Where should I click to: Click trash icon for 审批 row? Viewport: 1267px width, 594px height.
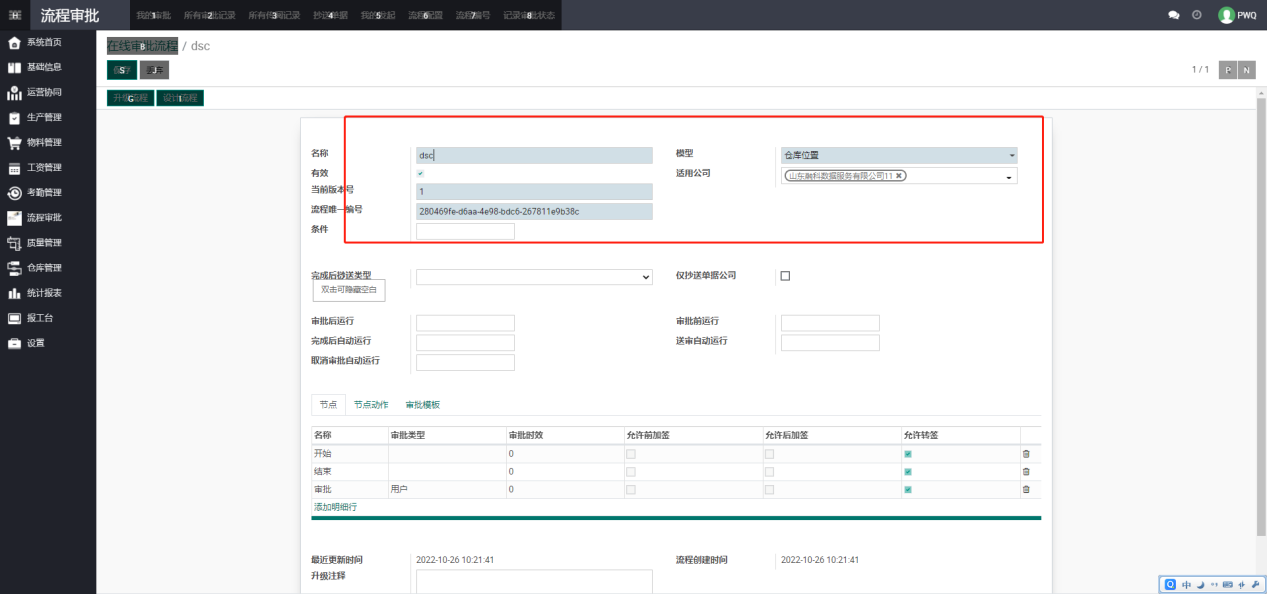[1025, 490]
